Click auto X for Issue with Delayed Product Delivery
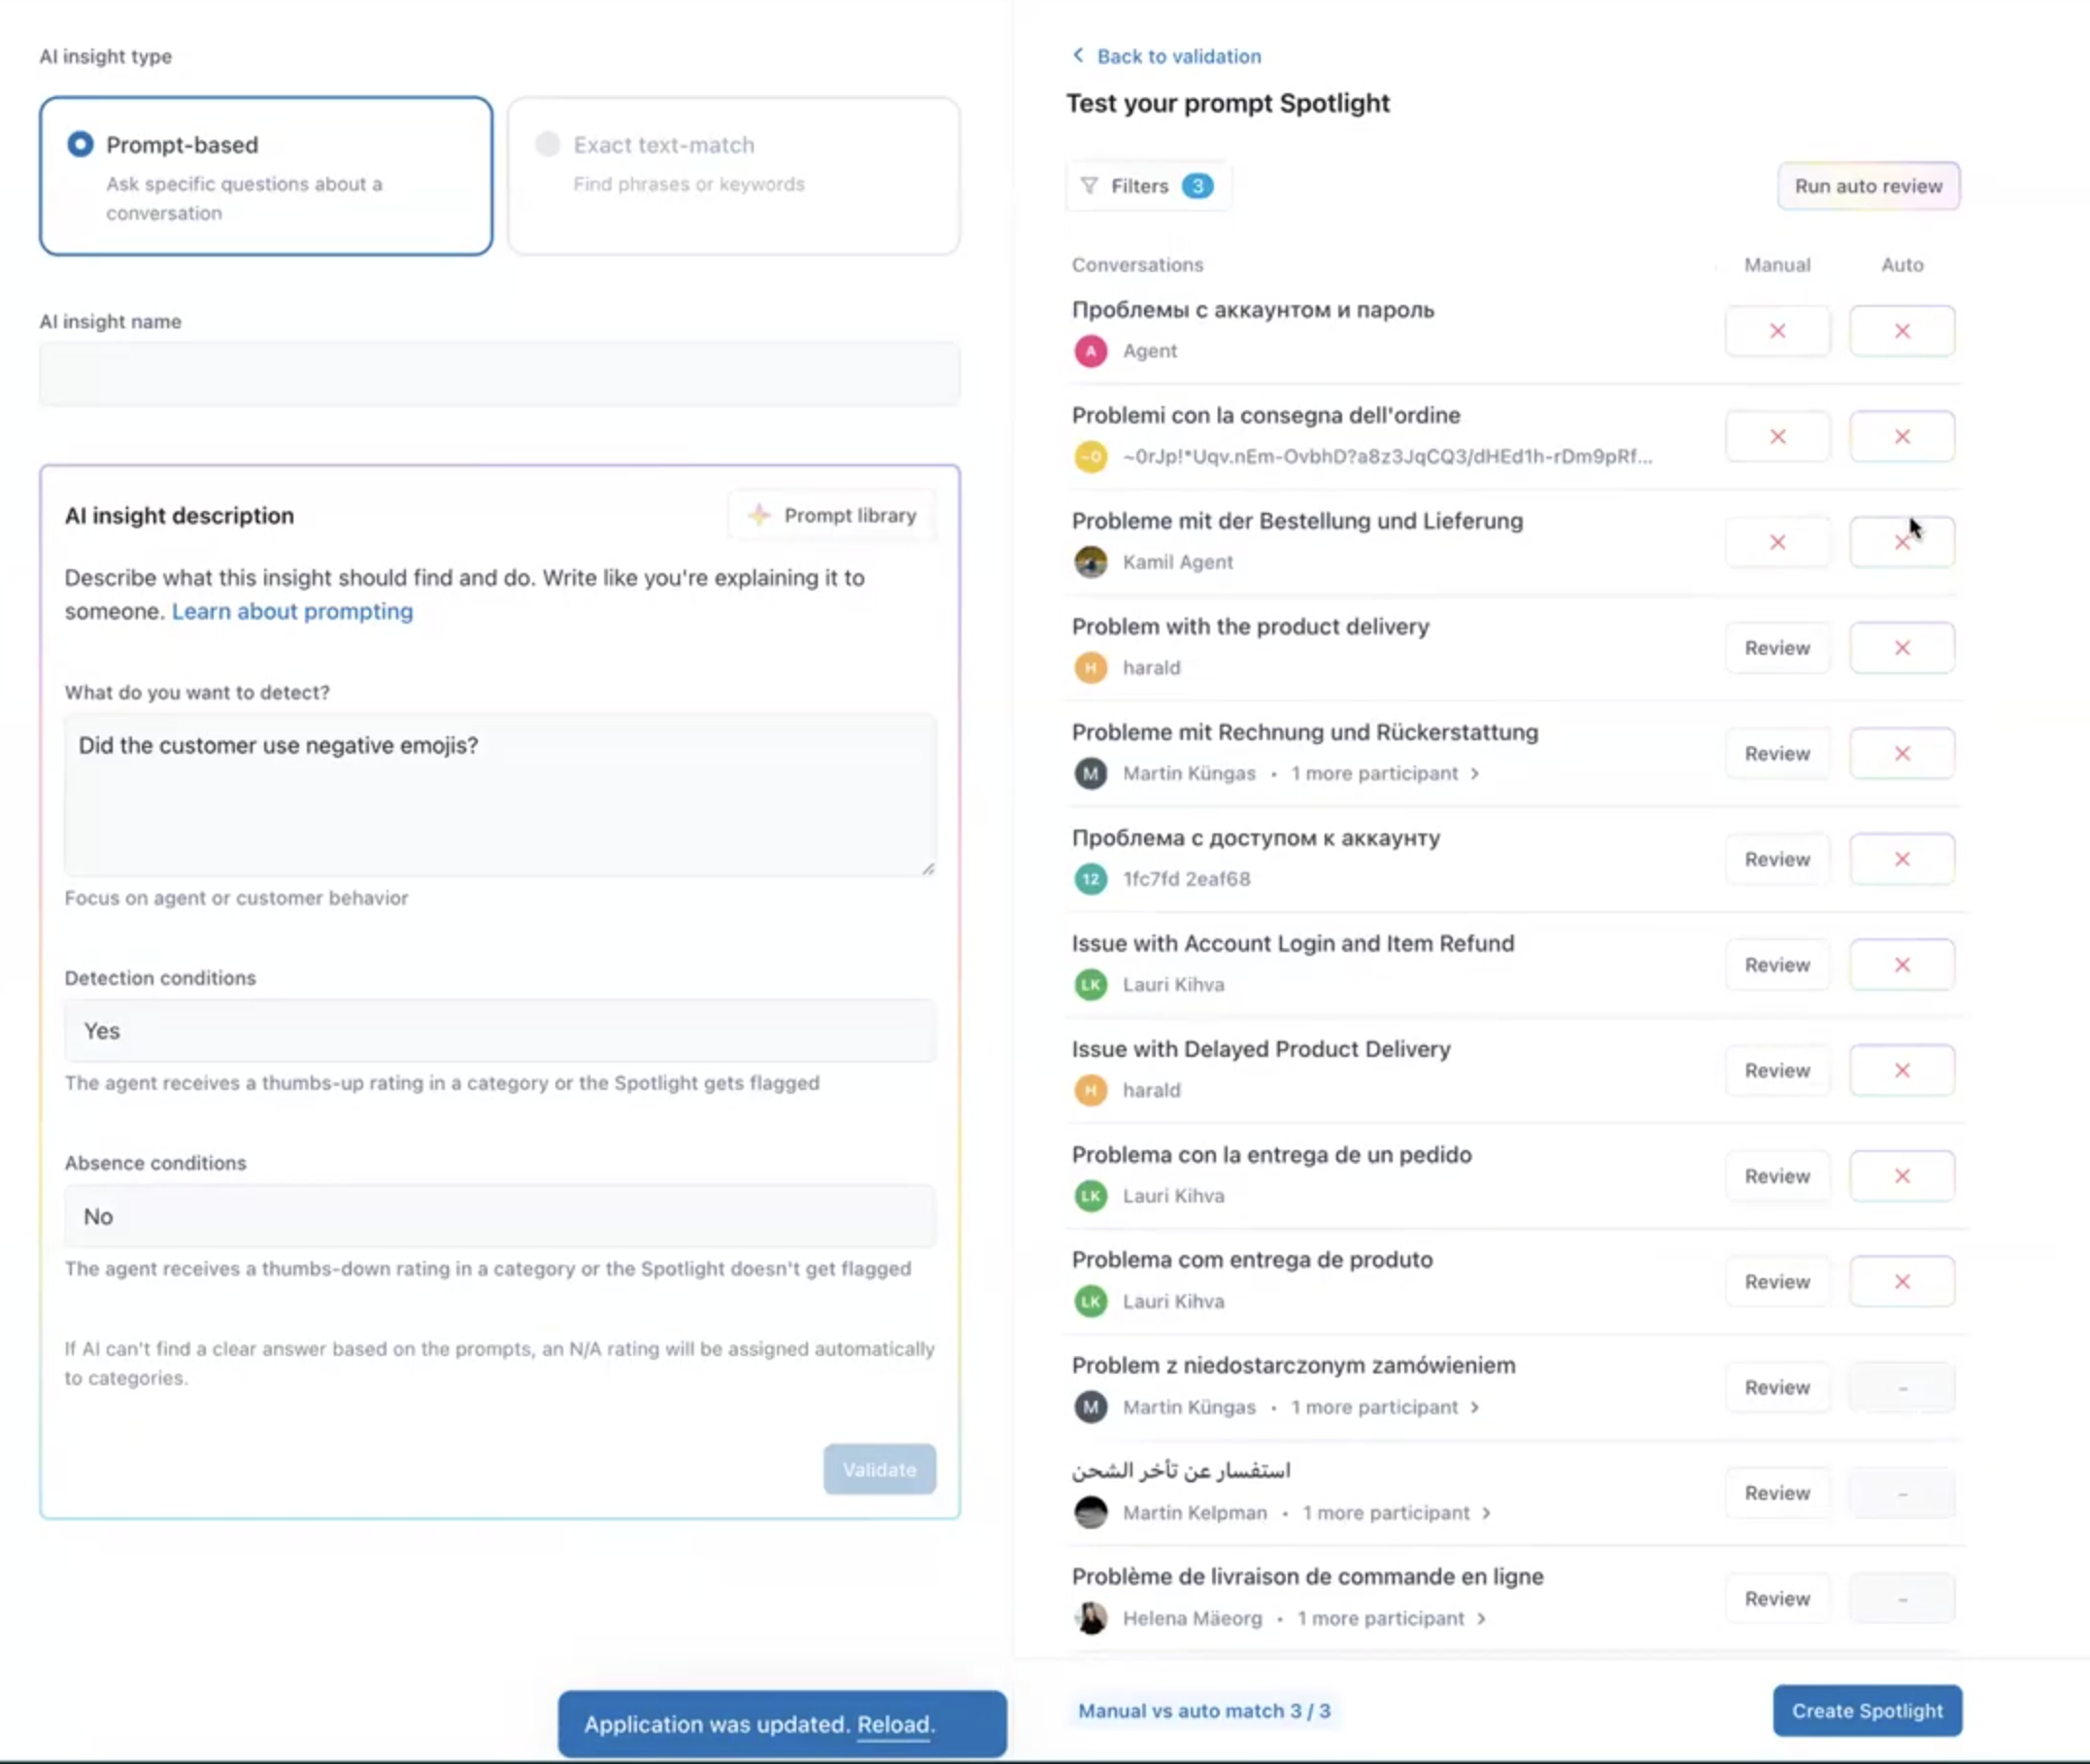 coord(1901,1070)
